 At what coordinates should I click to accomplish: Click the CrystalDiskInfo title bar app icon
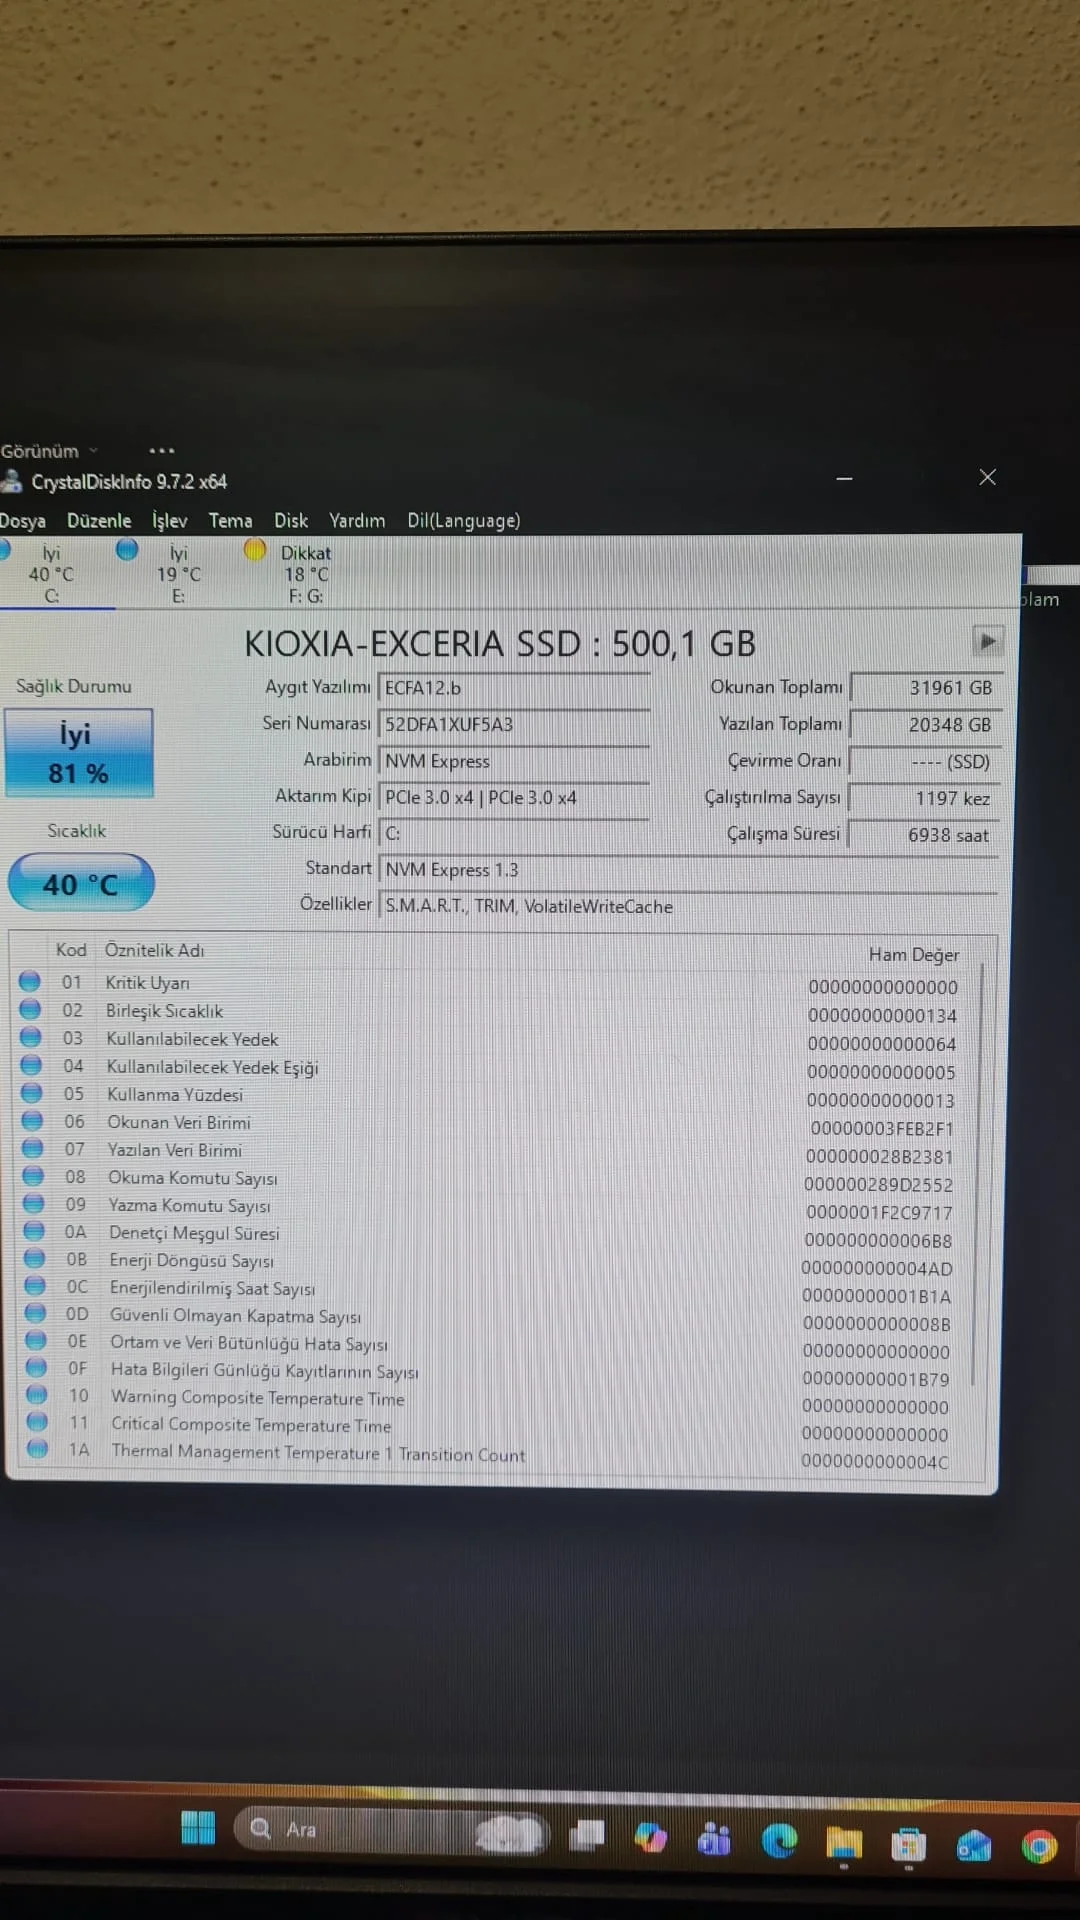pyautogui.click(x=11, y=482)
